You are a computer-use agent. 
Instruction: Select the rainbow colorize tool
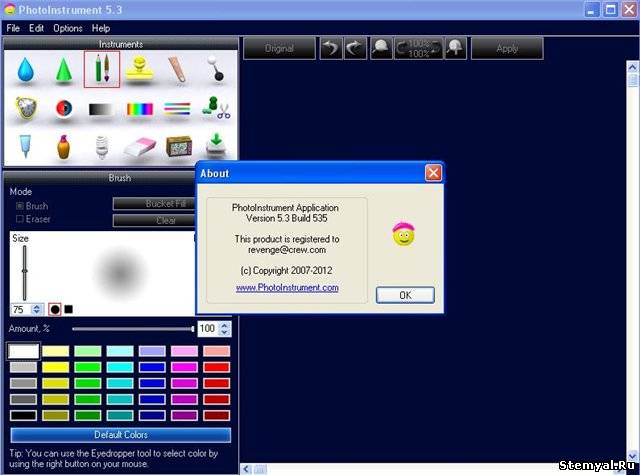[140, 109]
